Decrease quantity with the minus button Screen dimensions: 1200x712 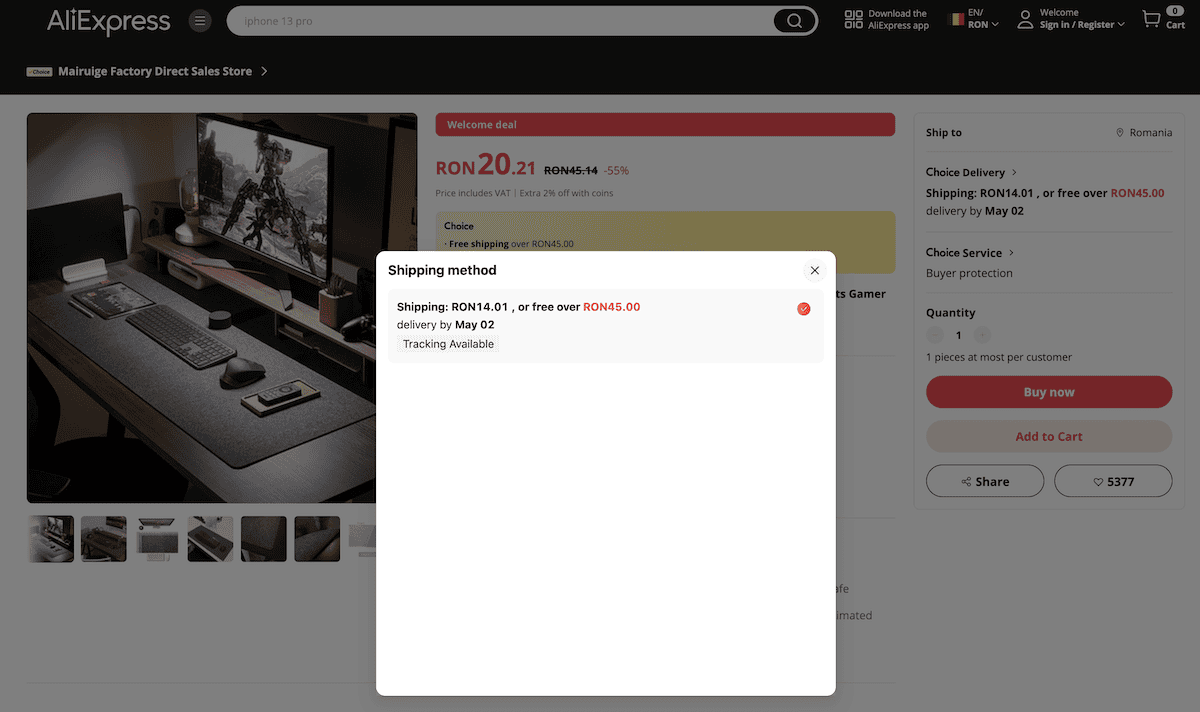pos(935,336)
